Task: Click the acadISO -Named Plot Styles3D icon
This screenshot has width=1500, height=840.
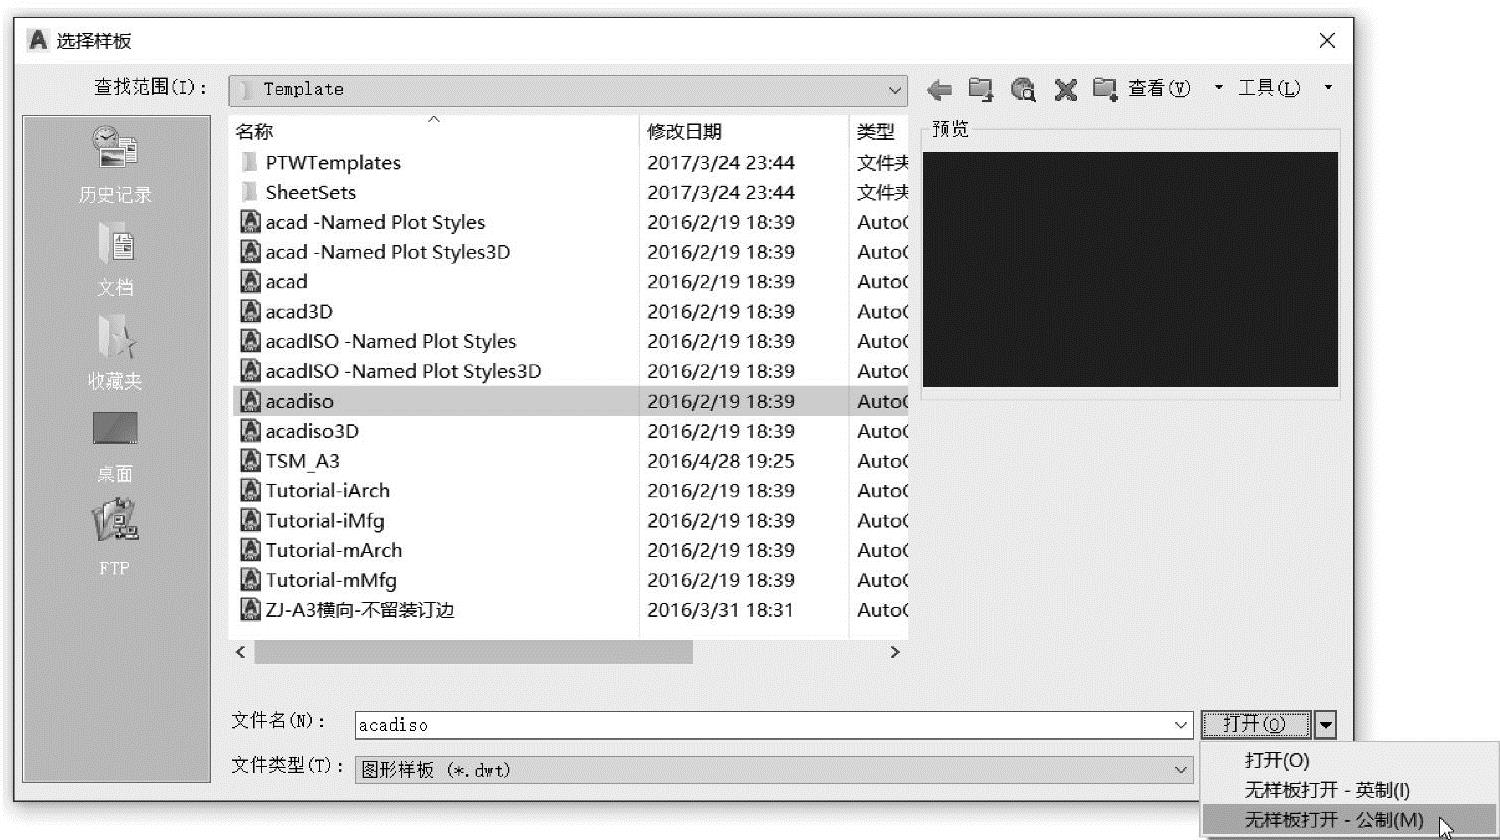Action: coord(251,371)
